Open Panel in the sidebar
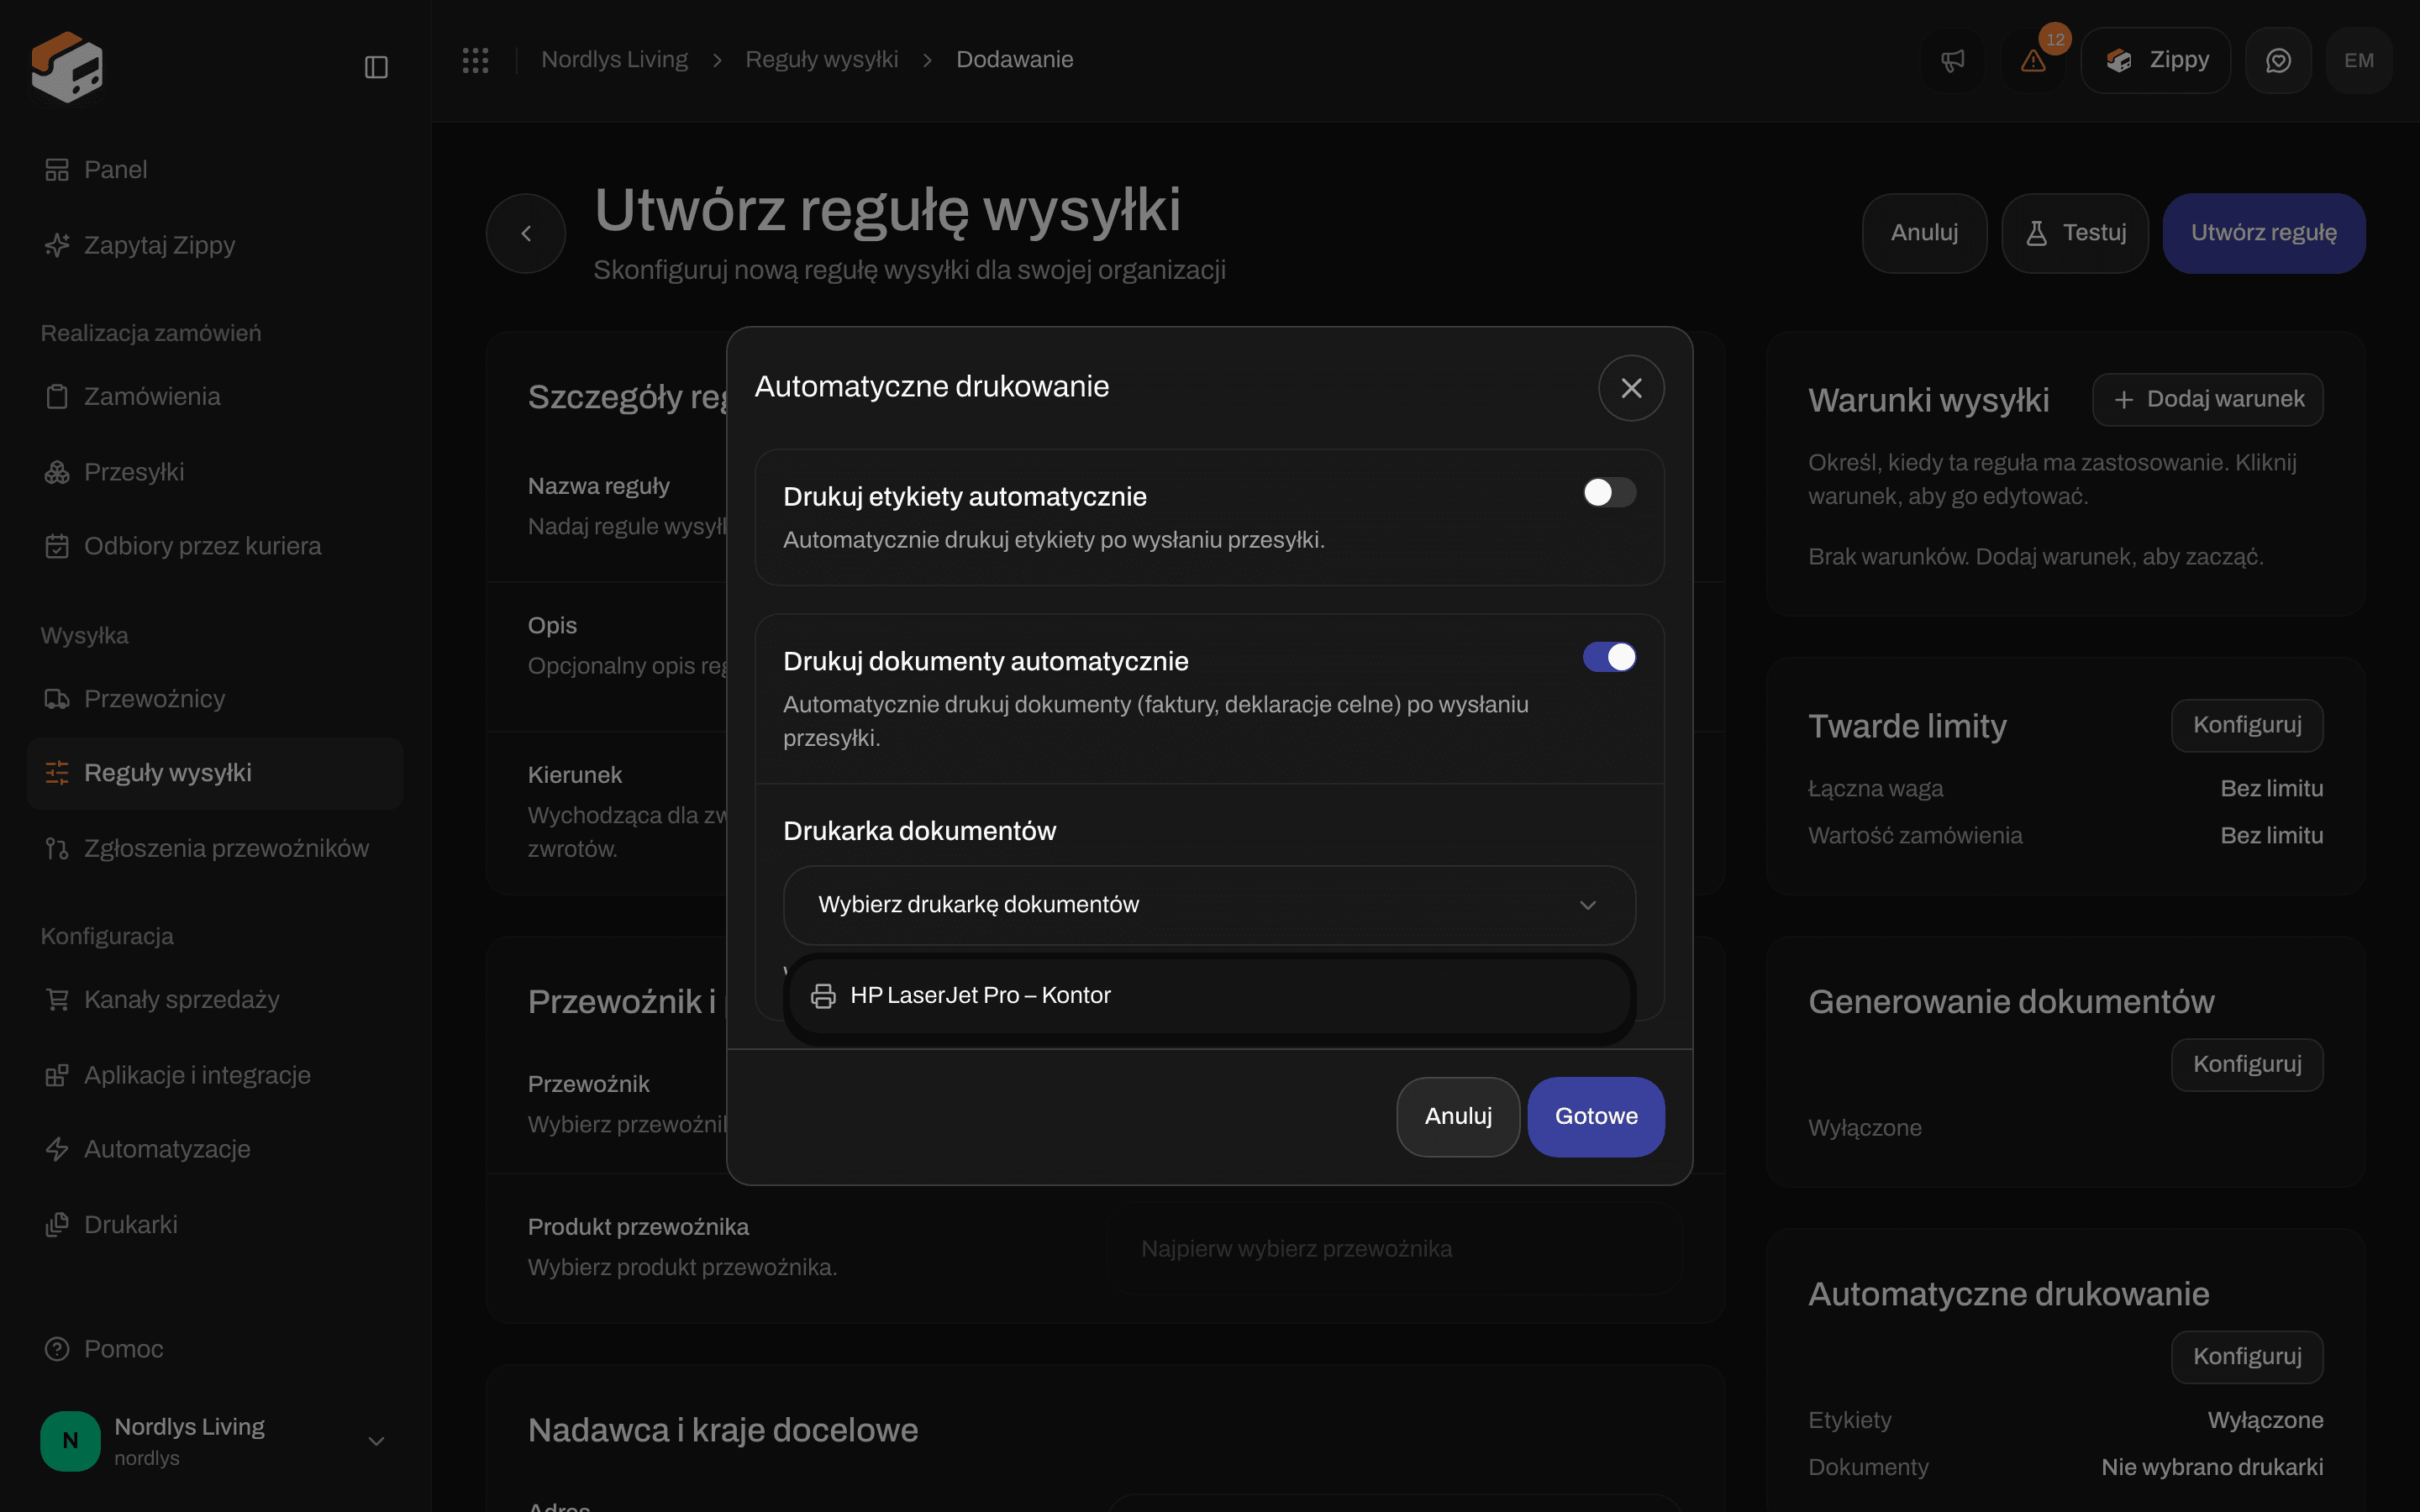The image size is (2420, 1512). pos(215,170)
